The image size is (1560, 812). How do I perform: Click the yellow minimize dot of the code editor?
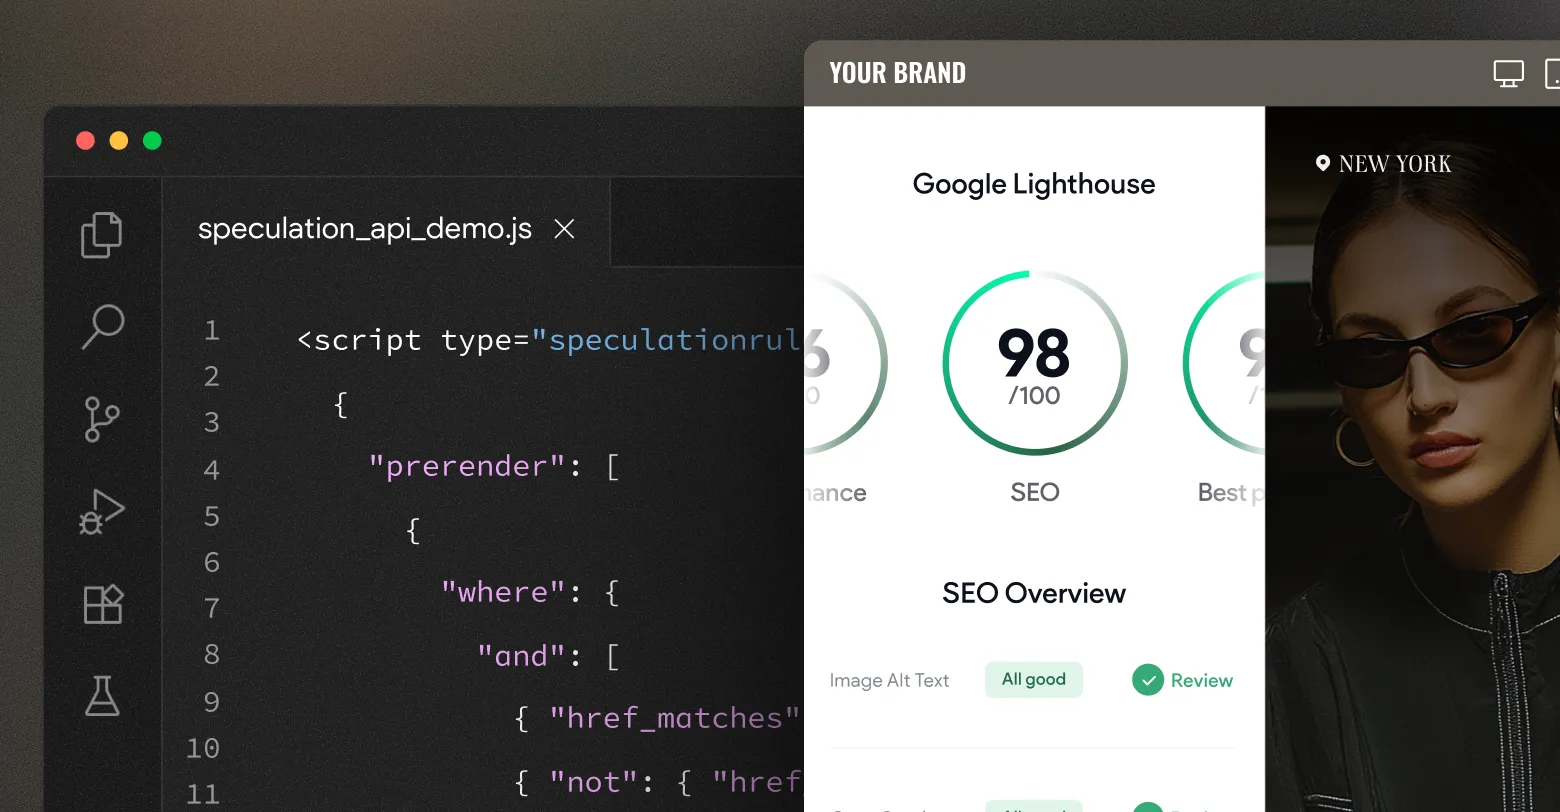[119, 140]
